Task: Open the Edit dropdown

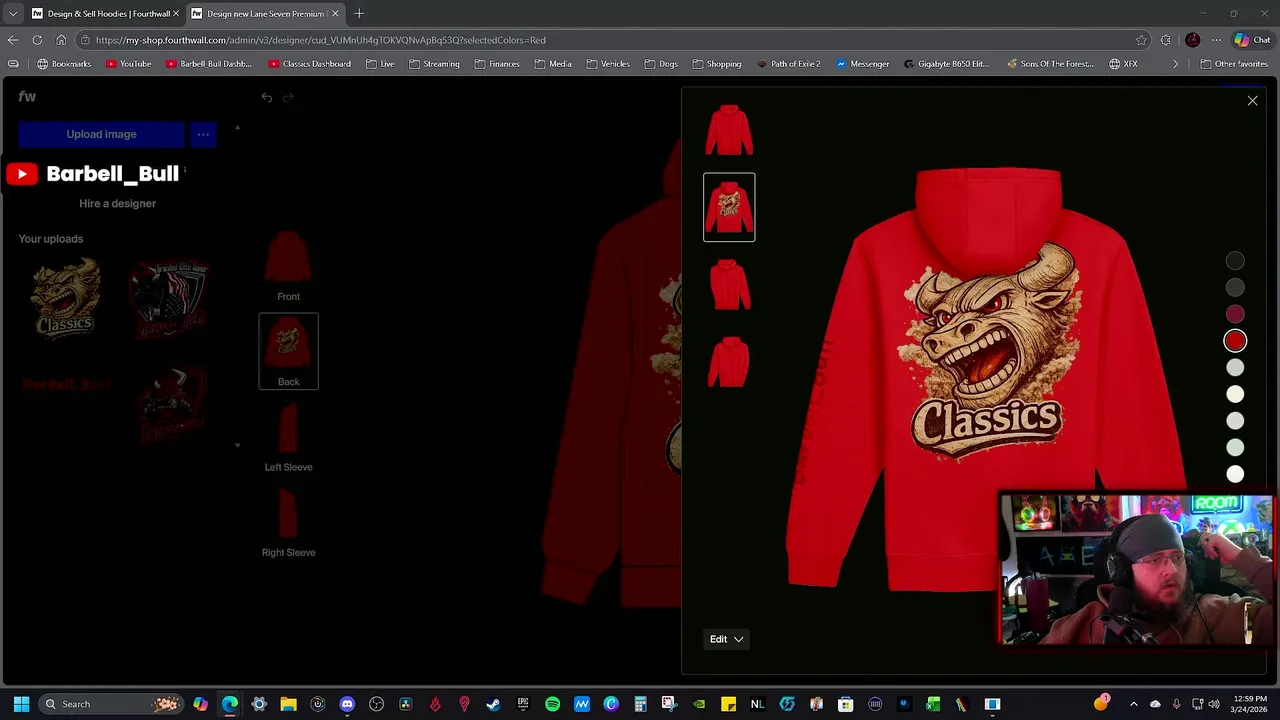Action: [727, 639]
